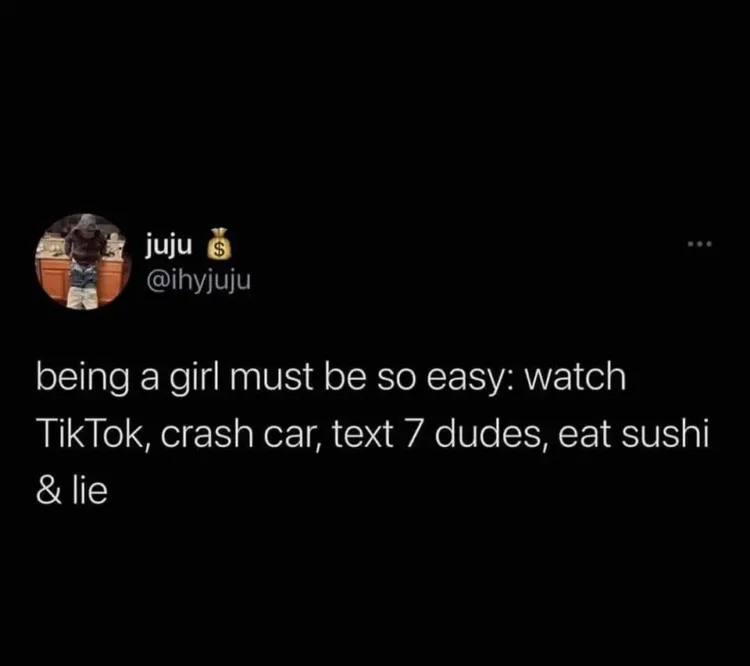Open the three-dot more options menu
The image size is (750, 666).
coord(700,244)
